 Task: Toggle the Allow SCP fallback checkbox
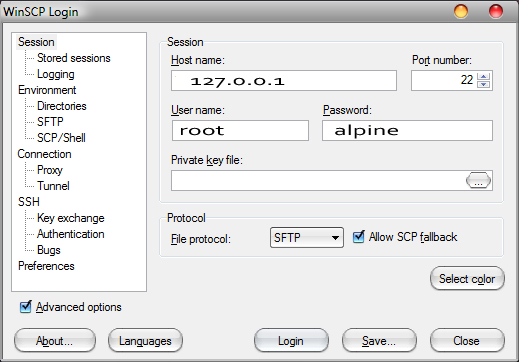[x=359, y=237]
